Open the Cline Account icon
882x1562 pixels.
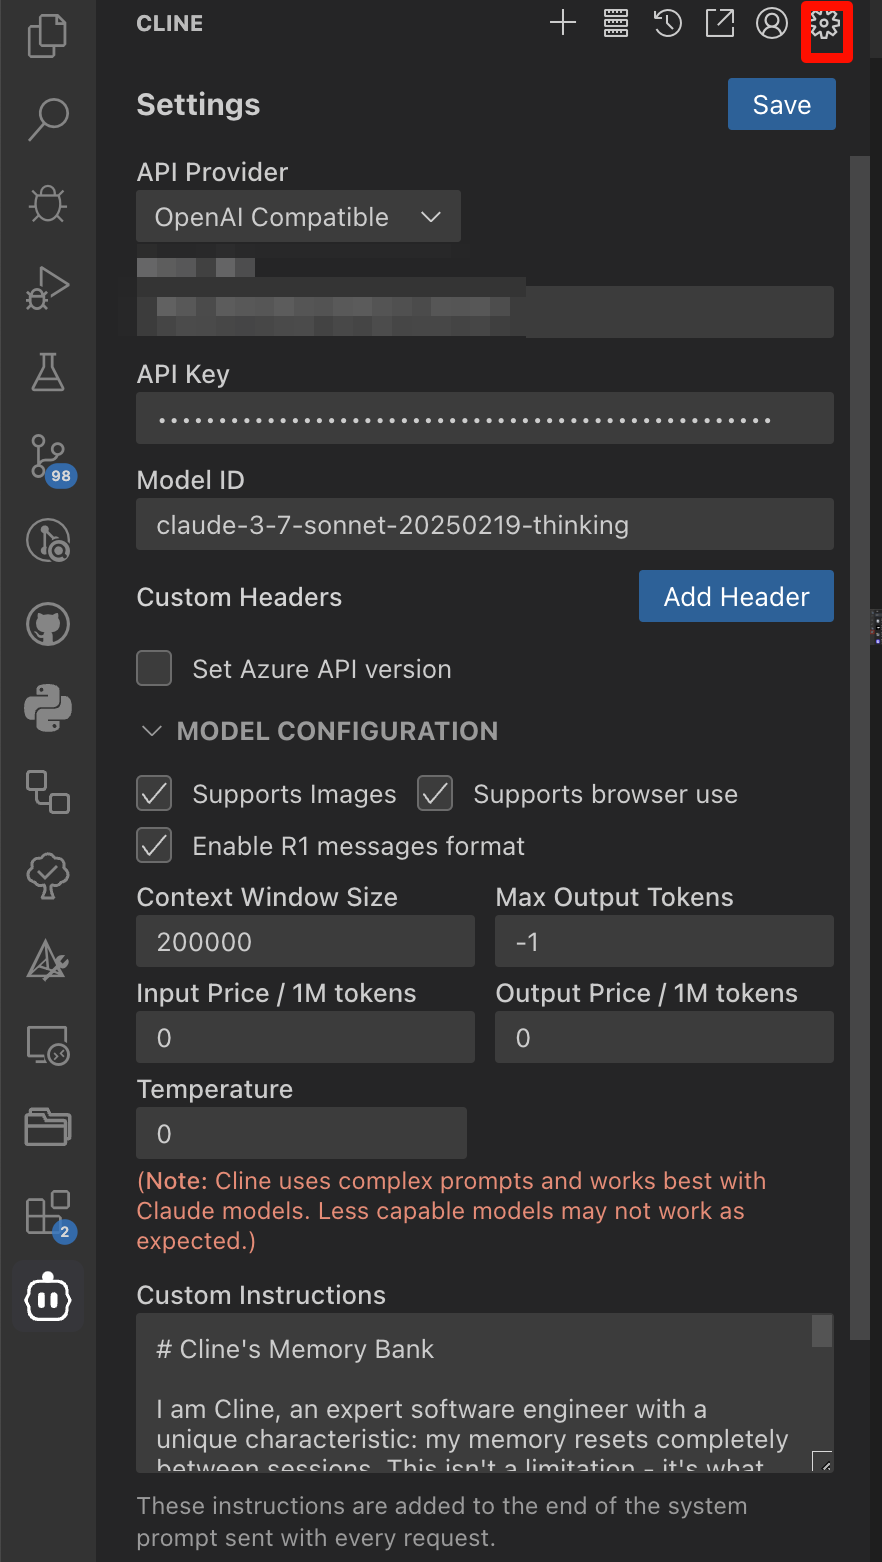772,23
